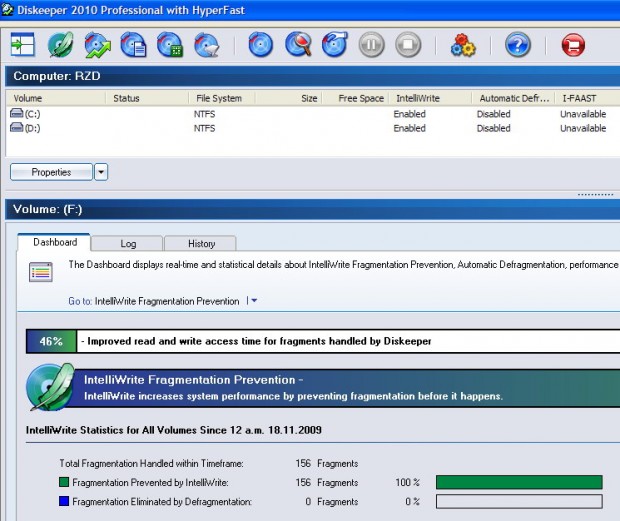Screen dimensions: 620x521
Task: Click the IntelliWrite Statistics for All Volumes heading
Action: pyautogui.click(x=174, y=430)
